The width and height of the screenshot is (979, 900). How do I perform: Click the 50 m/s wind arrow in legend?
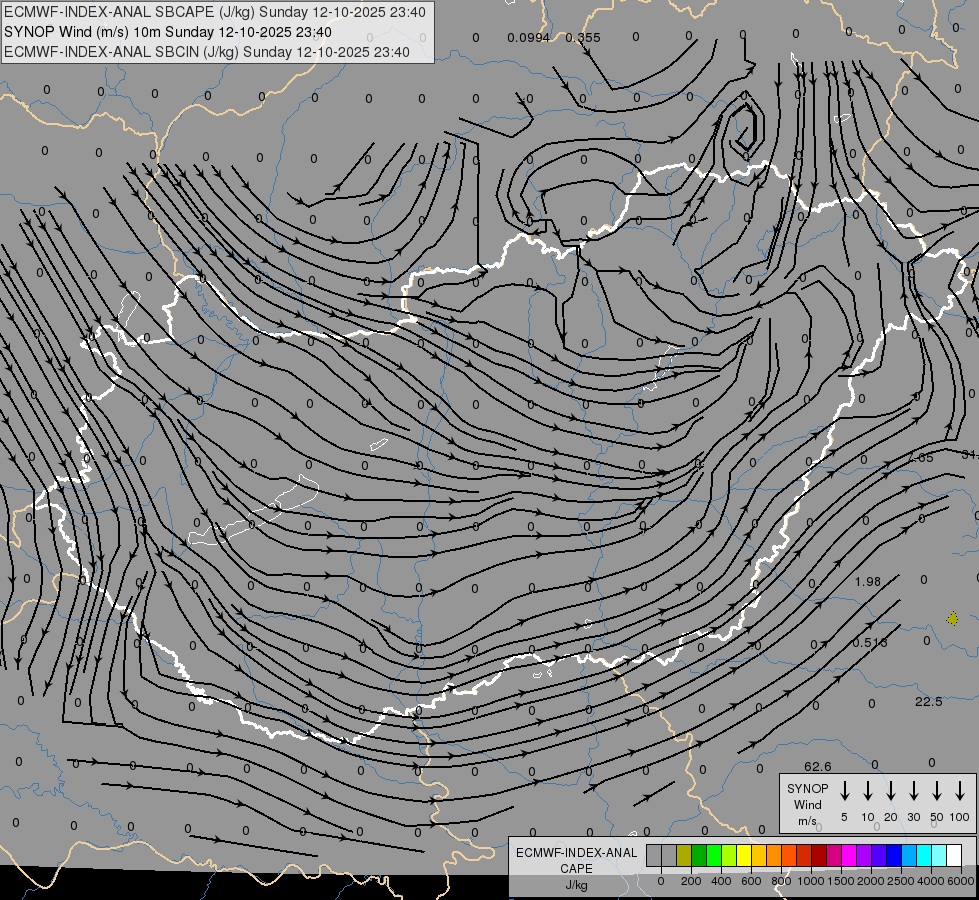[937, 791]
